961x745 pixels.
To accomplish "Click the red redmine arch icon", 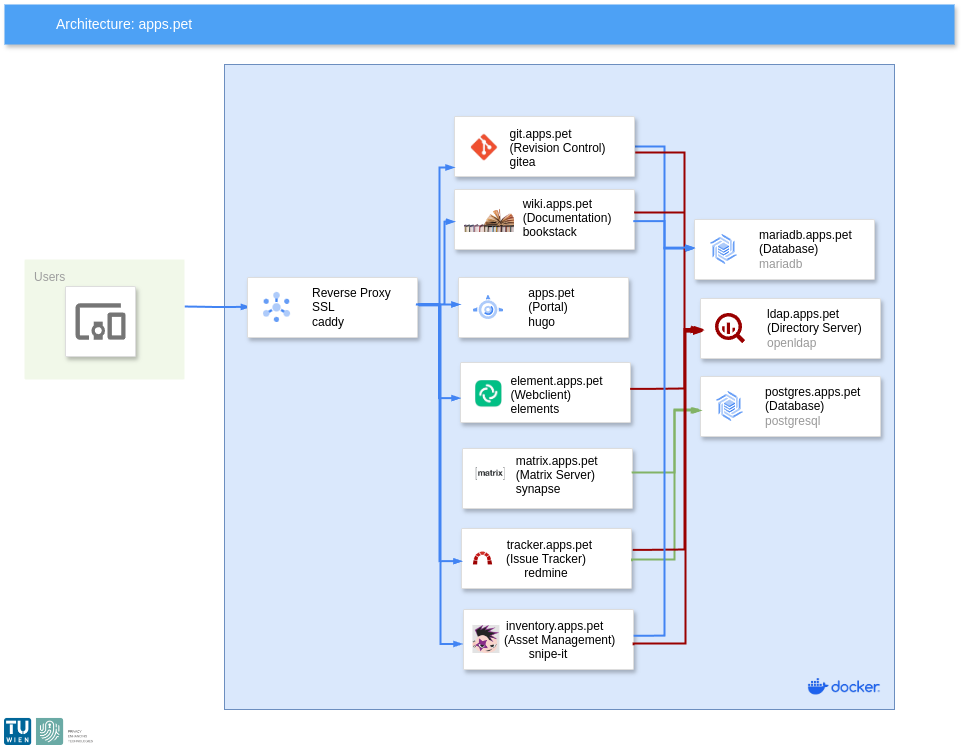I will click(x=482, y=558).
